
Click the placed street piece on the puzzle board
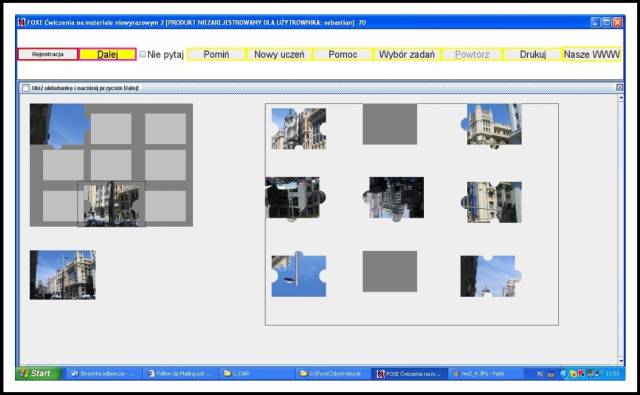[111, 204]
